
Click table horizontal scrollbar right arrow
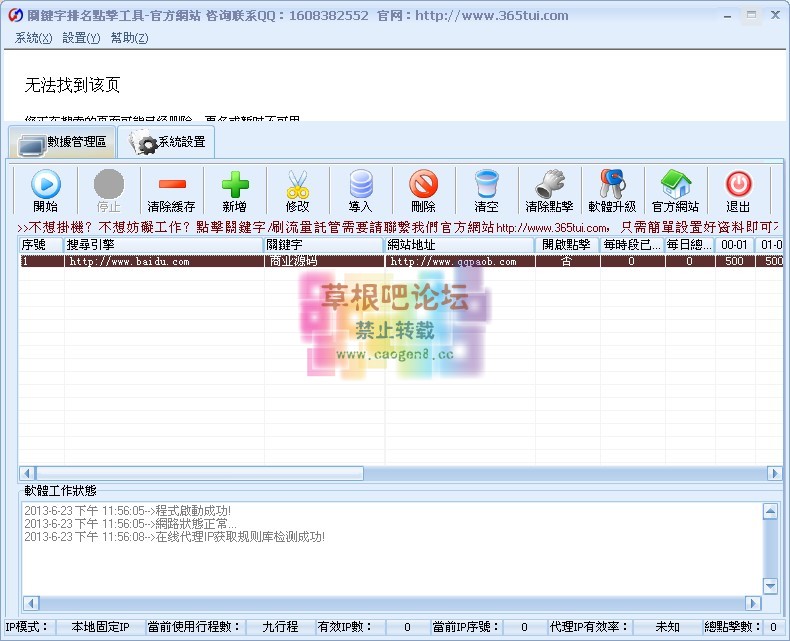(x=774, y=474)
